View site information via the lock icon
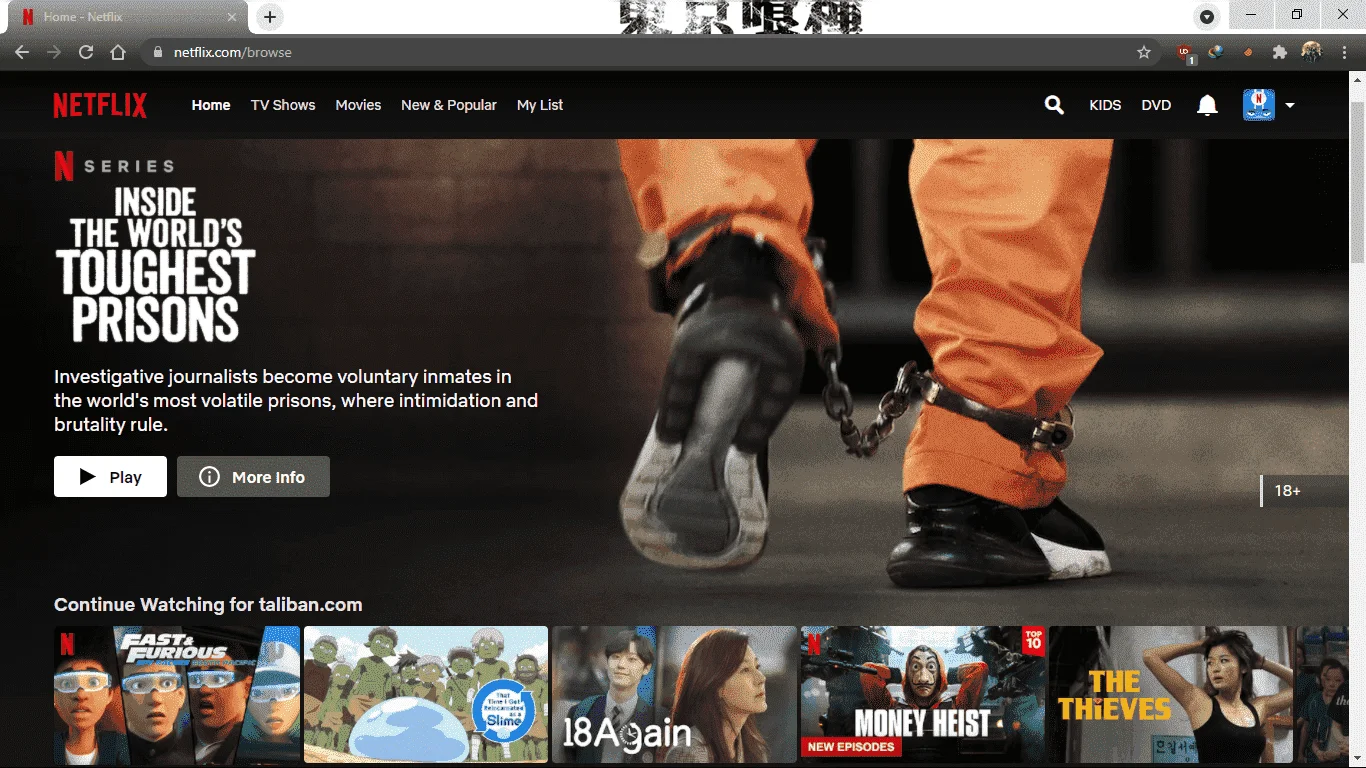Screen dimensions: 1366x768 click(158, 52)
